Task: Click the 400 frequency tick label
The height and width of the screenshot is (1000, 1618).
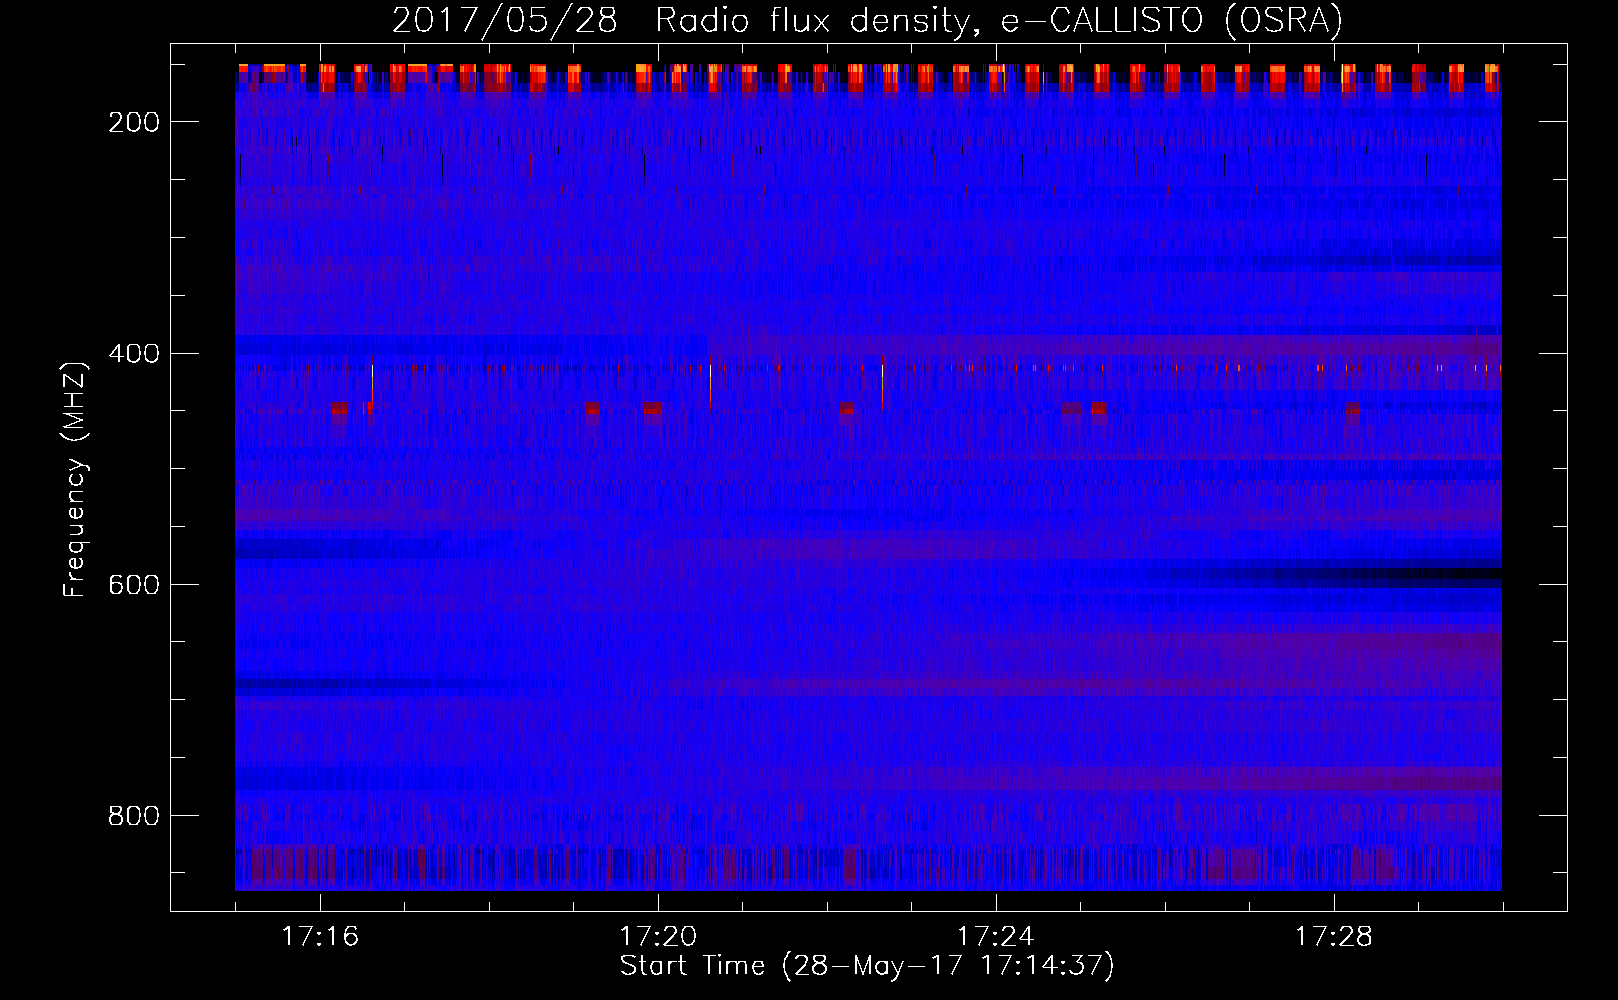Action: 134,353
